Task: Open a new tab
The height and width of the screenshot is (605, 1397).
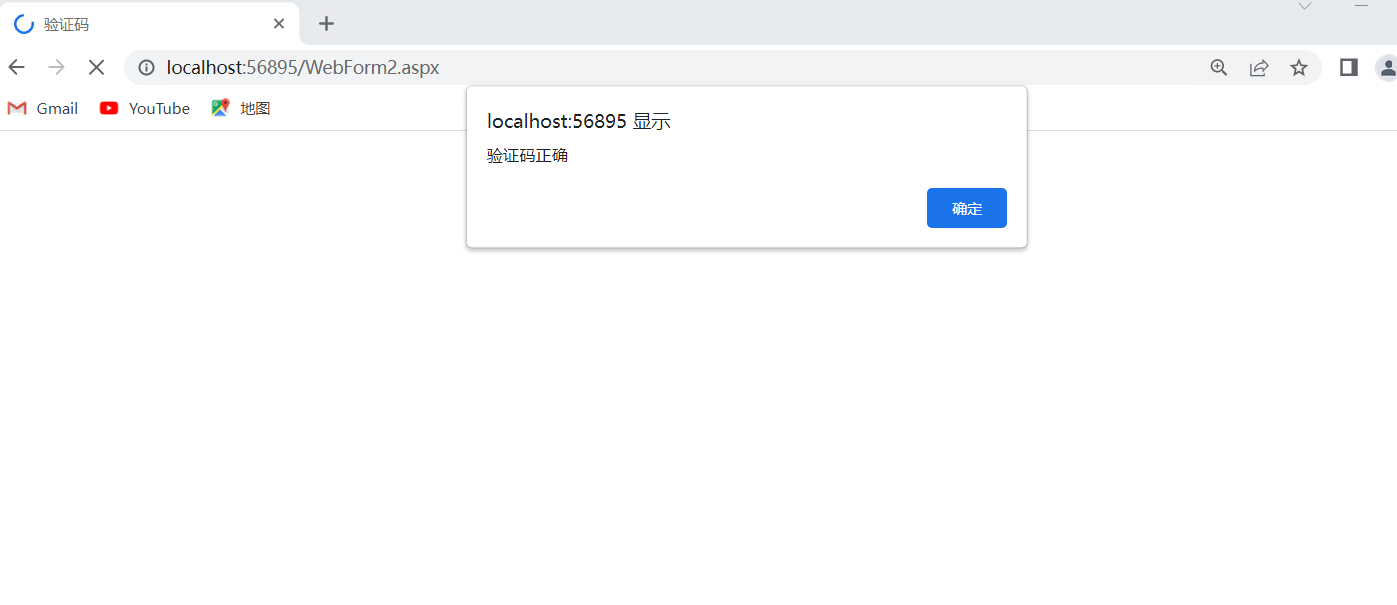Action: (x=326, y=24)
